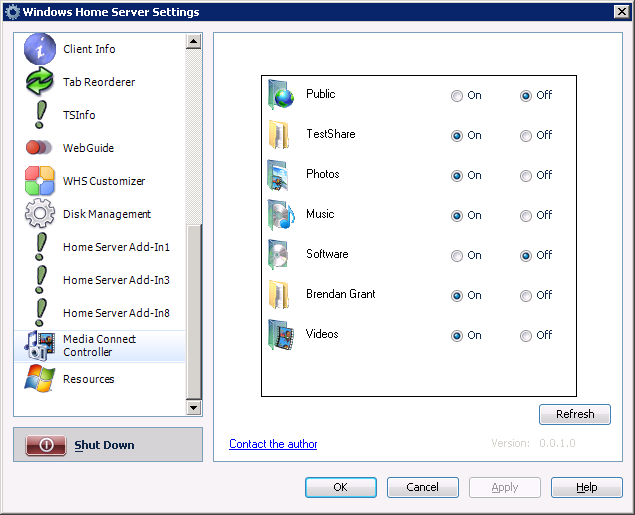Click the WHS Customizer colored squares icon

point(40,181)
